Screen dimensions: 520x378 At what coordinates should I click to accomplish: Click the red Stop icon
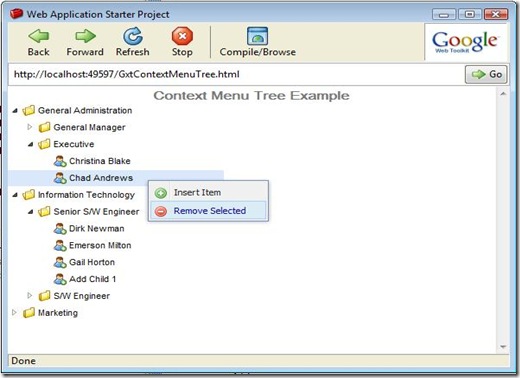coord(182,36)
